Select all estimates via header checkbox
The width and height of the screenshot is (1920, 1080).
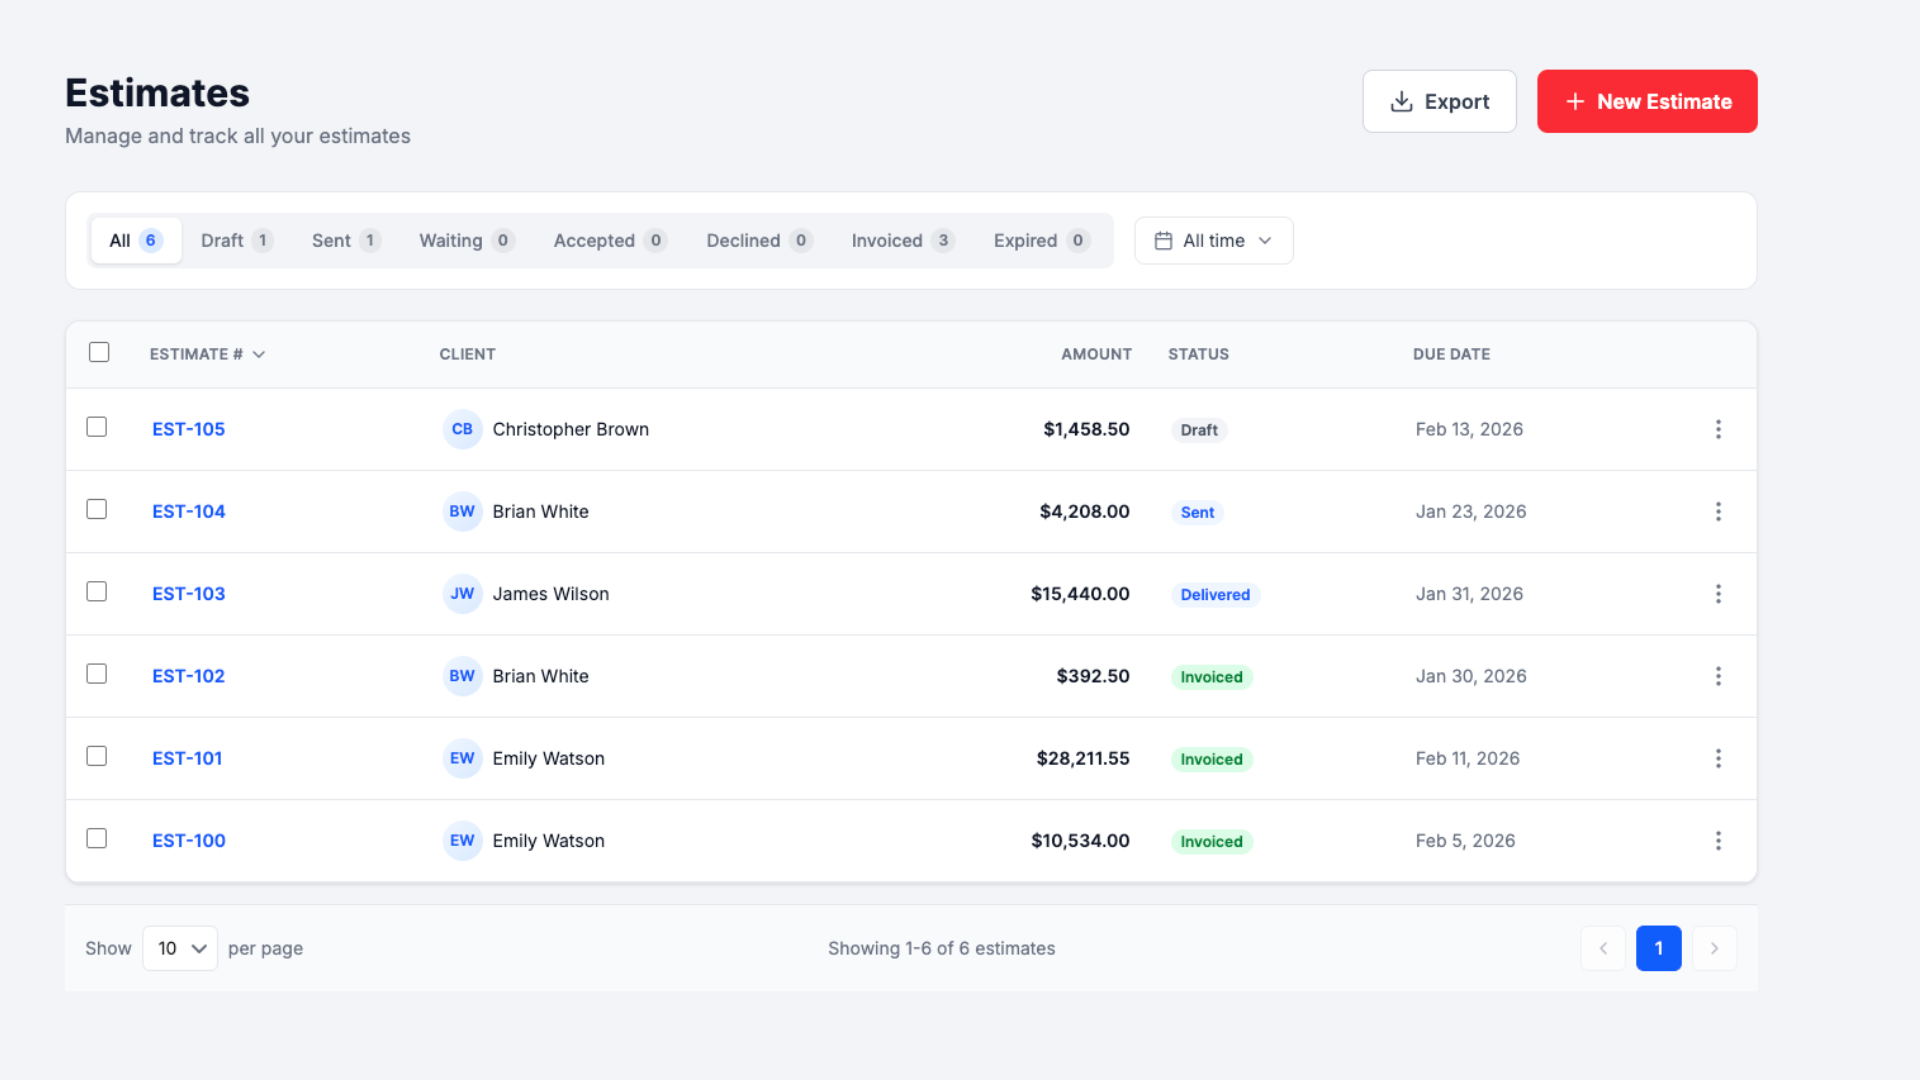[99, 352]
